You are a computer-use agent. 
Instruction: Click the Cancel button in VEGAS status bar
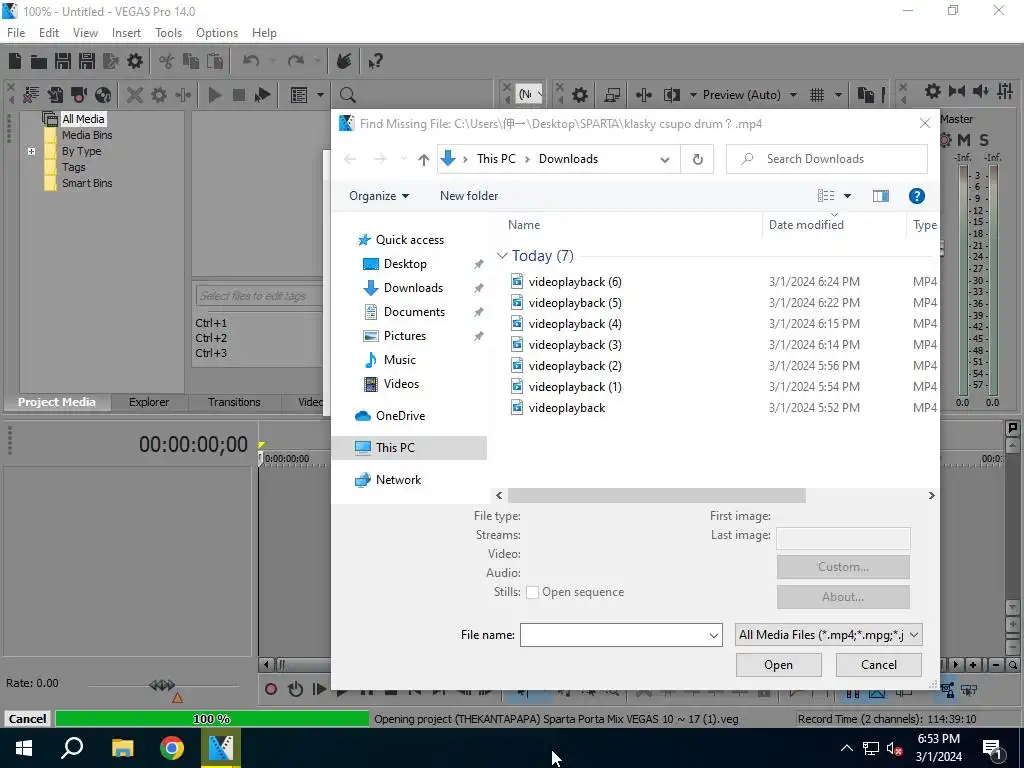point(27,719)
